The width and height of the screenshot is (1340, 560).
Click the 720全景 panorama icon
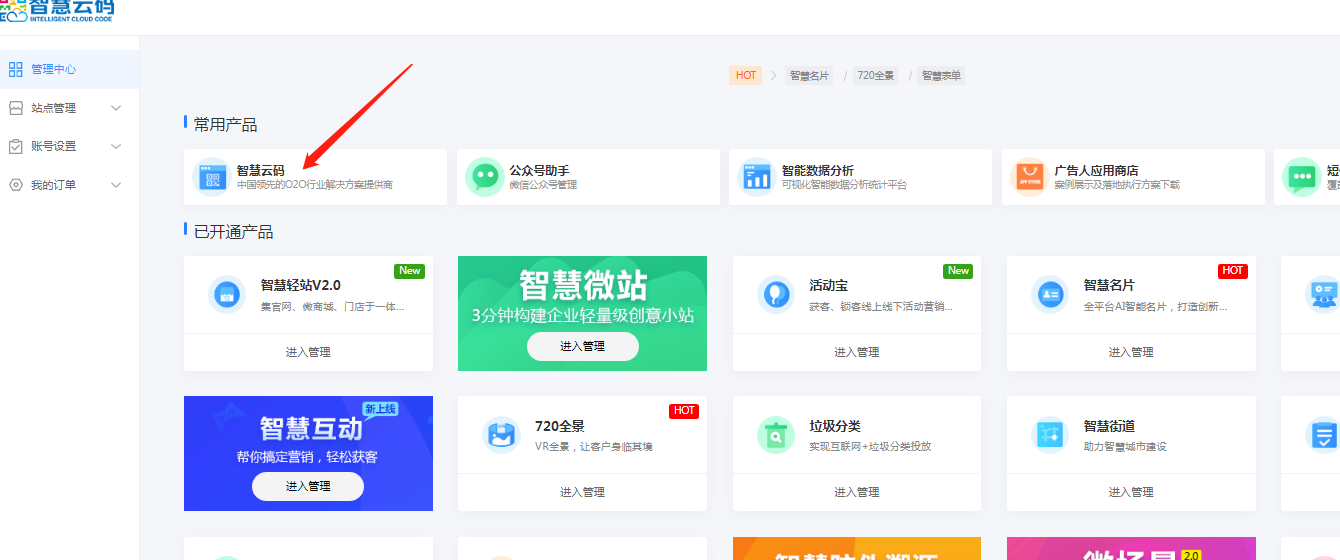click(x=502, y=435)
